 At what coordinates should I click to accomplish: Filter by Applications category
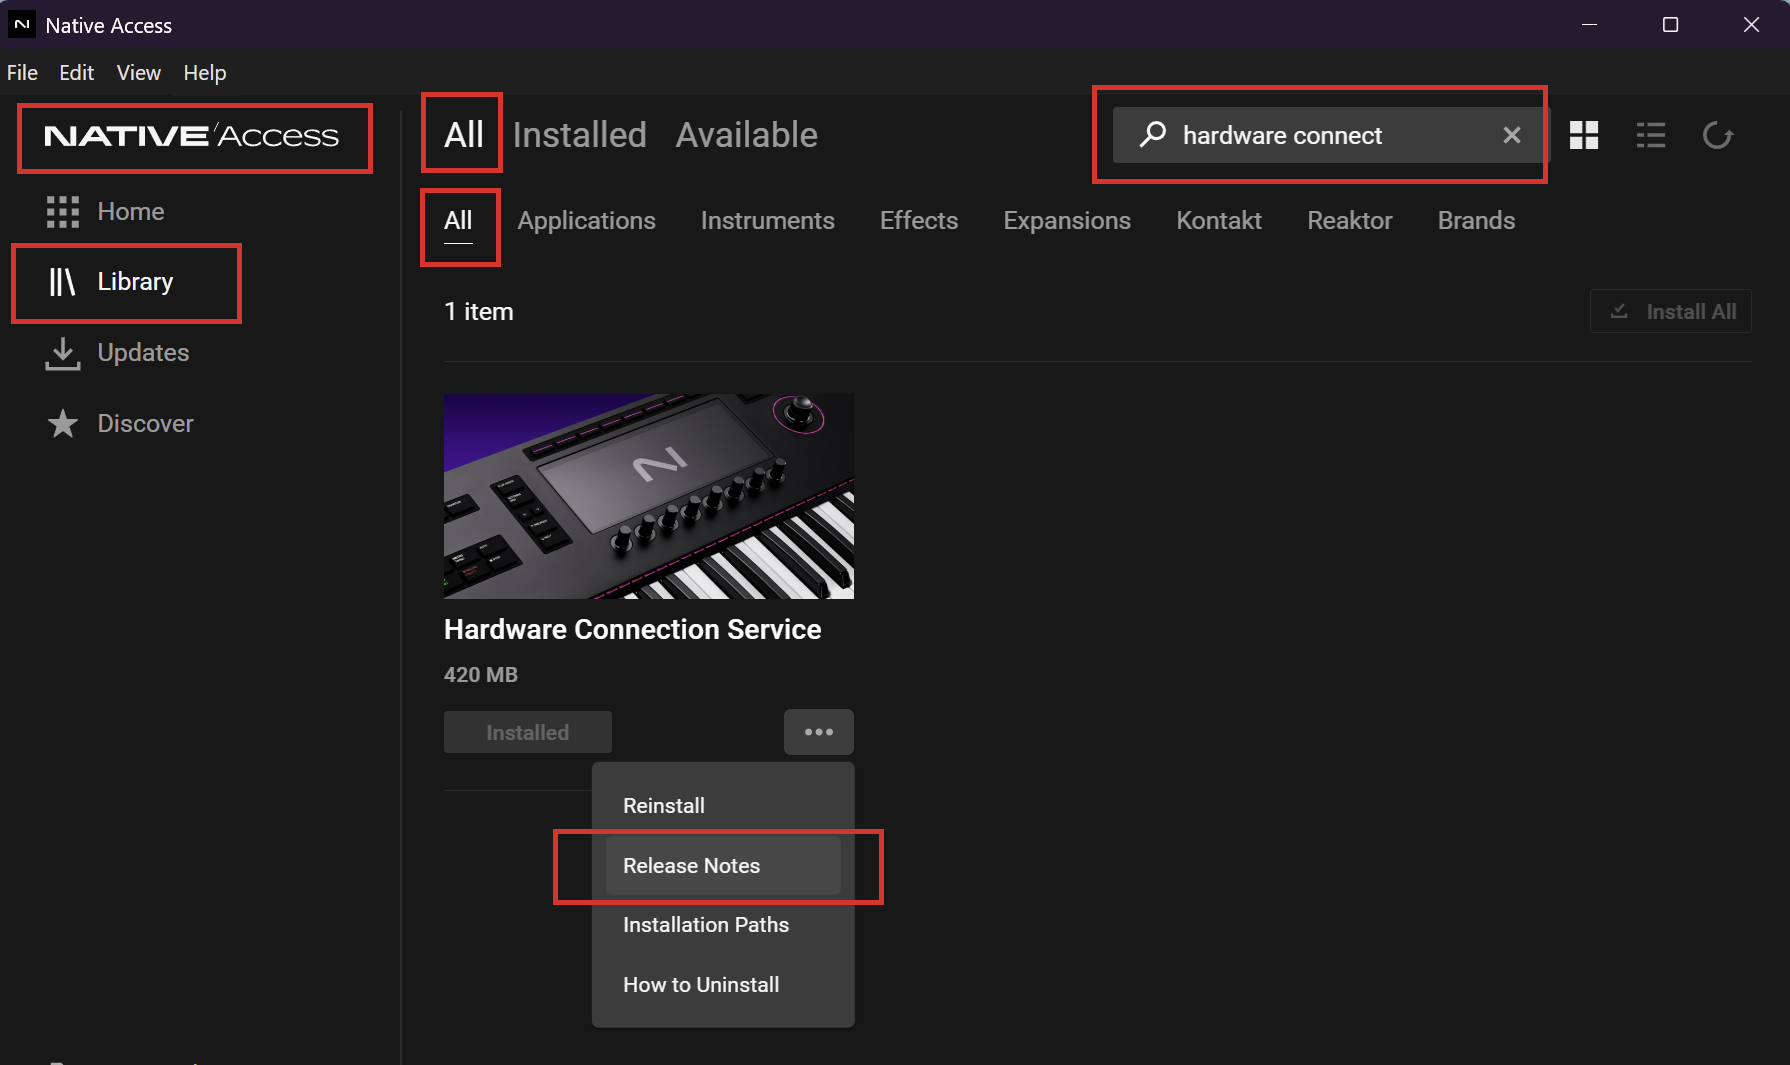click(586, 221)
